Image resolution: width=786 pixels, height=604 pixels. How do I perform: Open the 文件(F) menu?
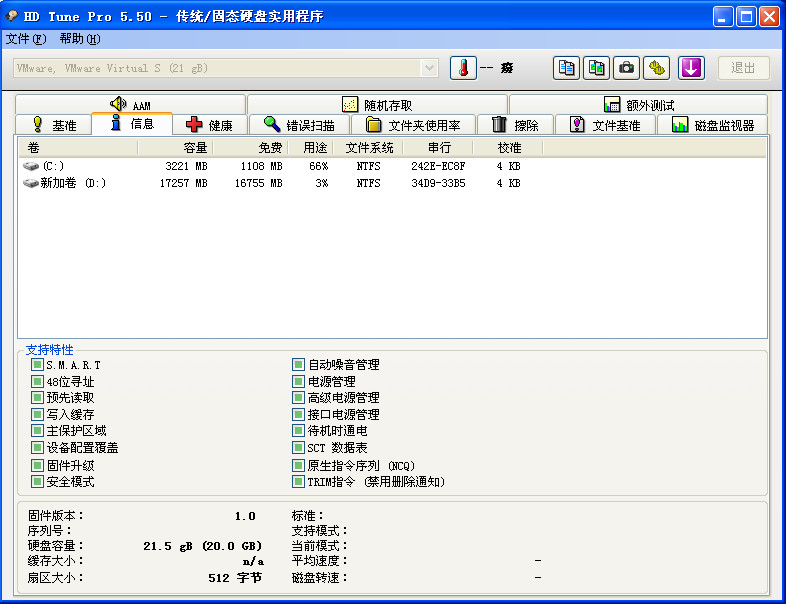(26, 39)
